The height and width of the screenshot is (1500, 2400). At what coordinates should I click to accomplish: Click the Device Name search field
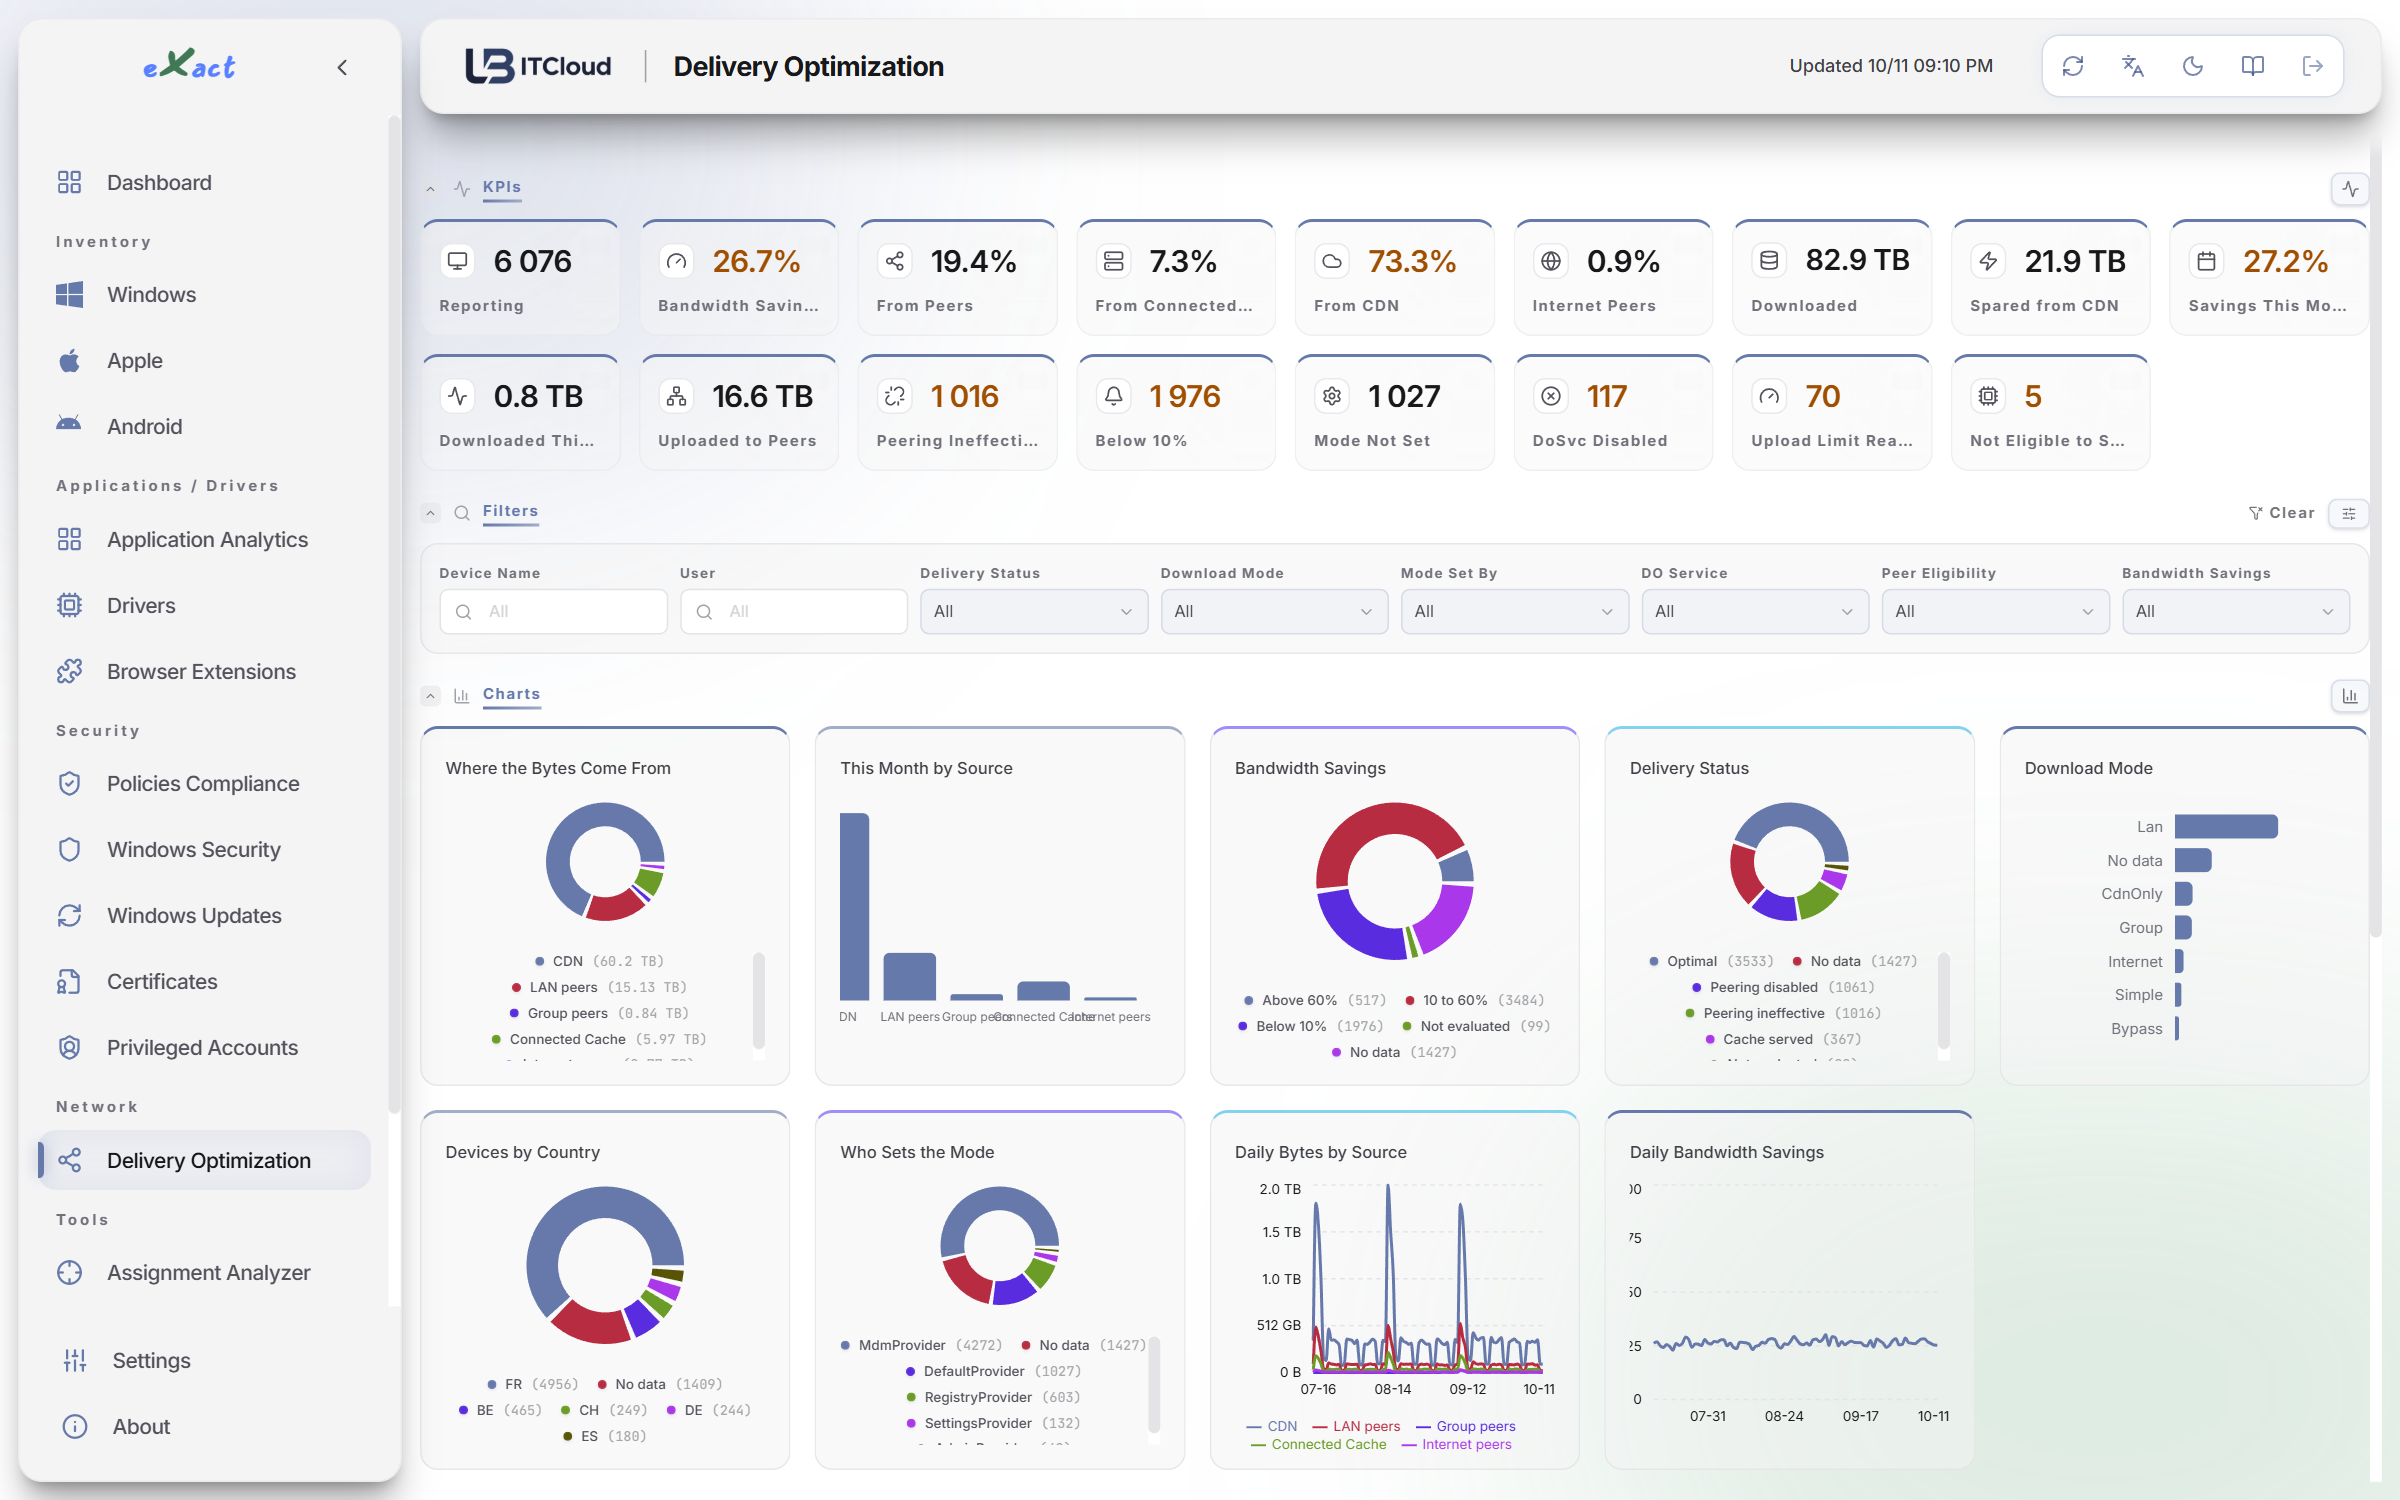click(x=553, y=611)
